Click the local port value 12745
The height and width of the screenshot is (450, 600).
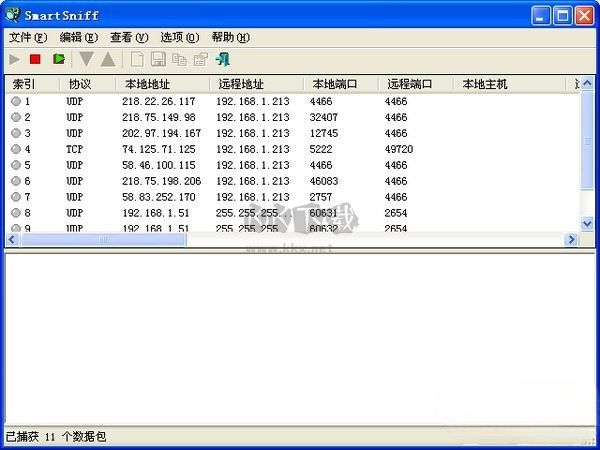pos(324,133)
